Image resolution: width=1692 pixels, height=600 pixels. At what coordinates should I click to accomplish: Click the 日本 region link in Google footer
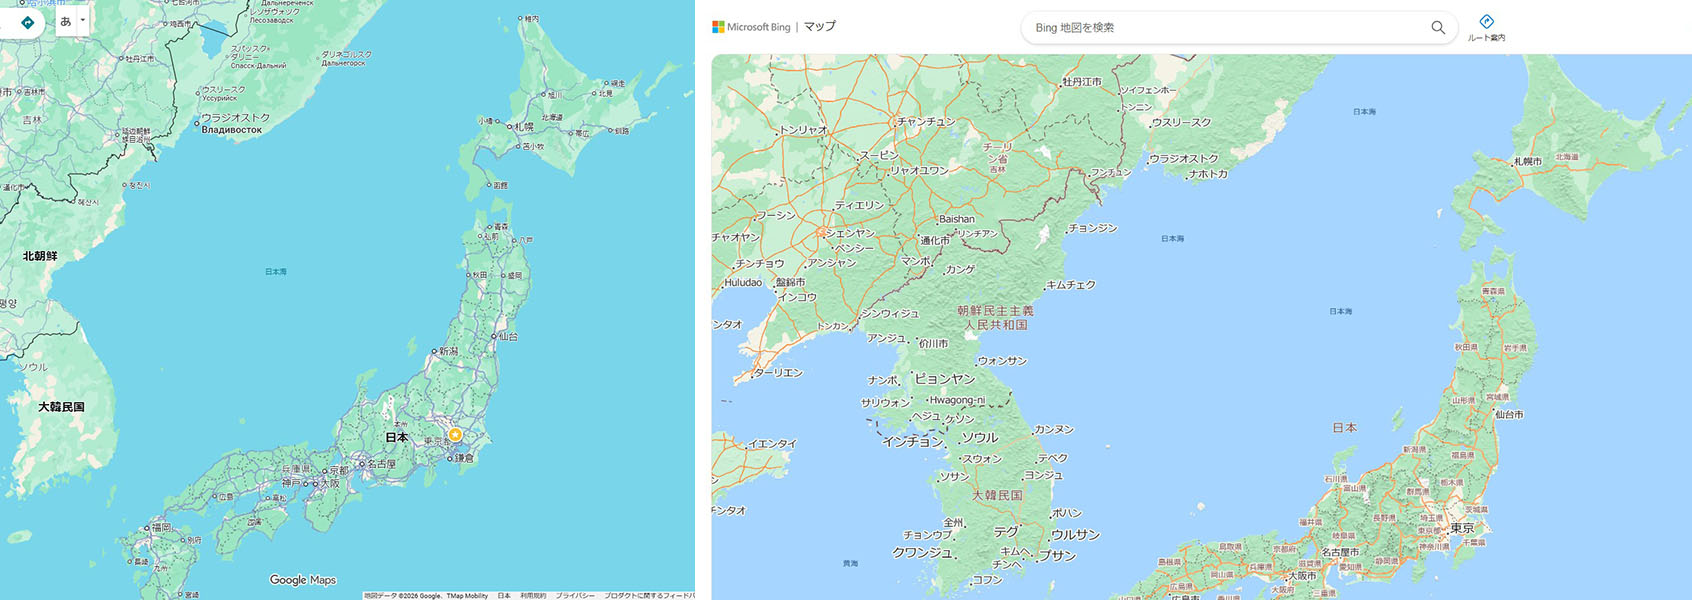(x=504, y=595)
